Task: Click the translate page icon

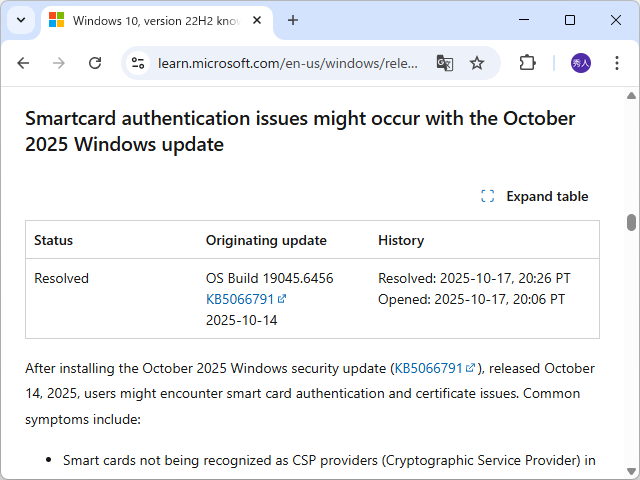Action: click(x=445, y=63)
